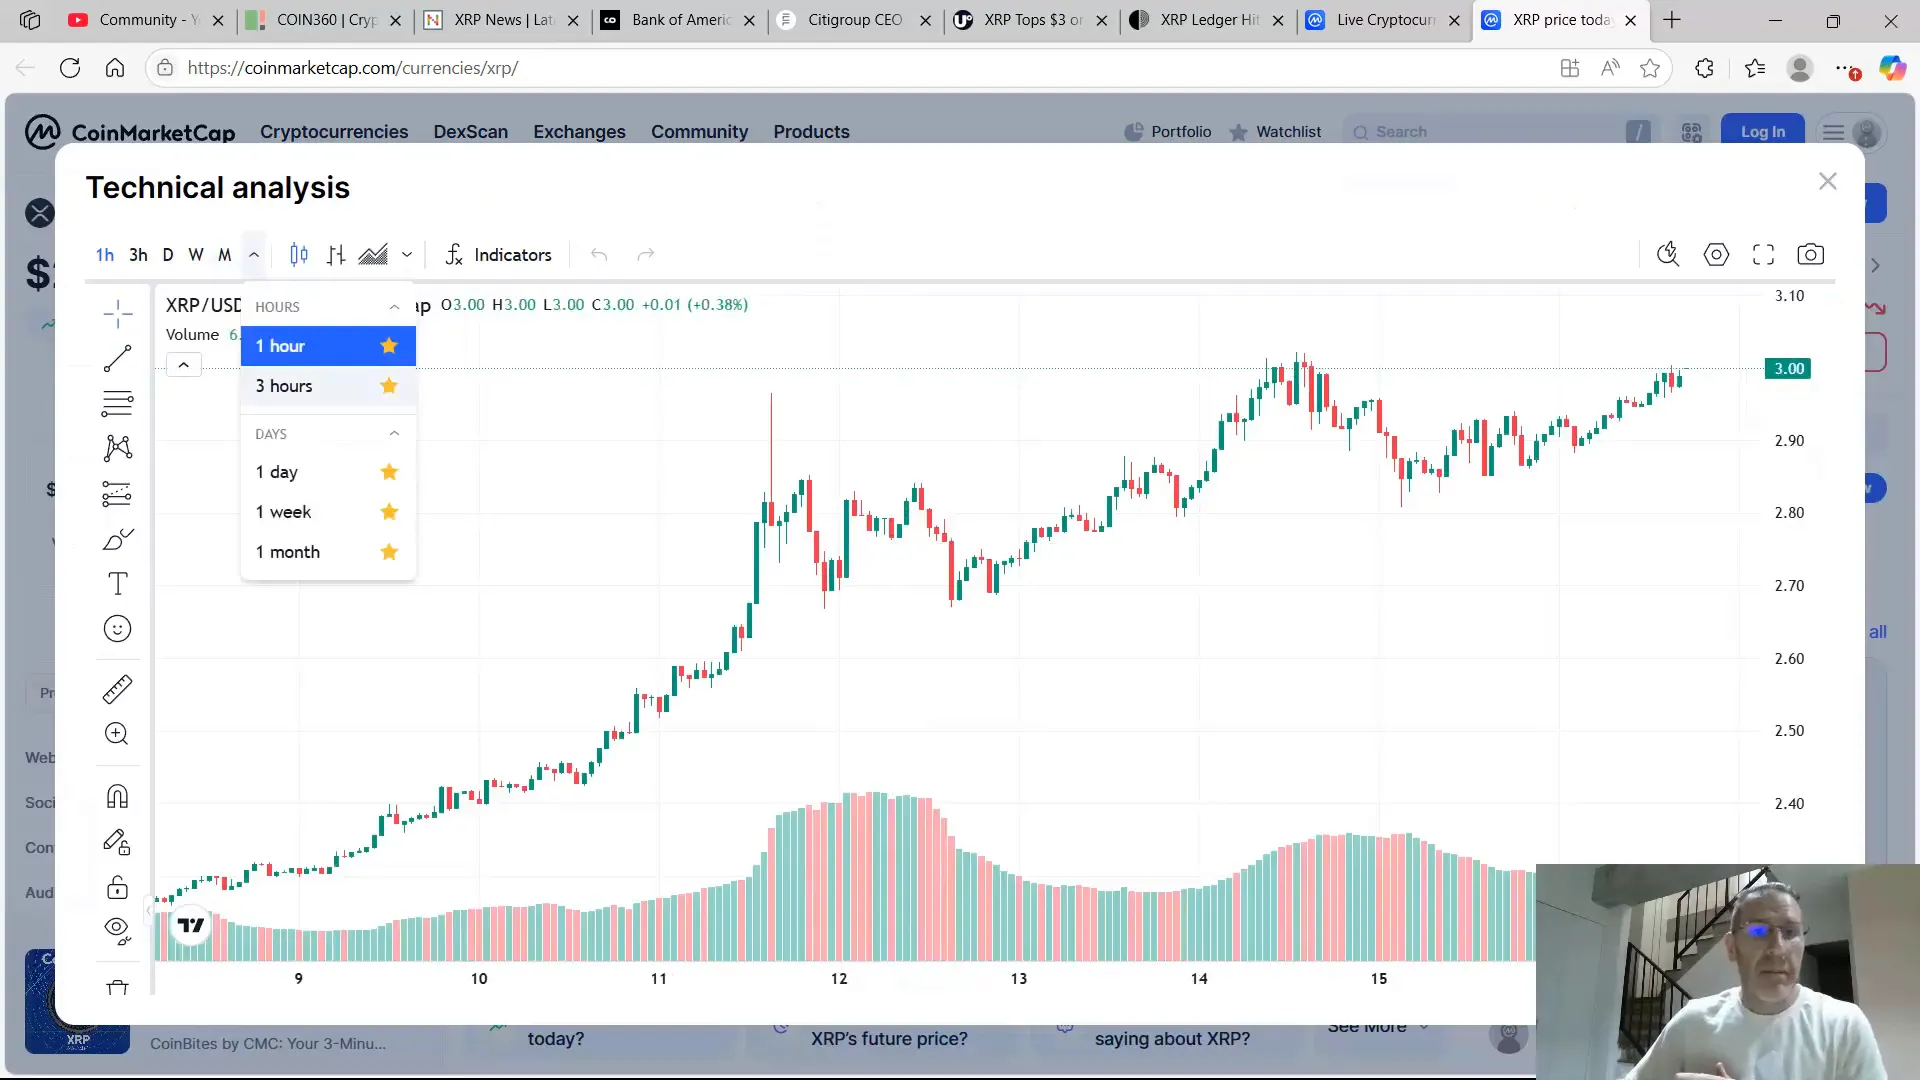Select the area chart style

coord(373,255)
